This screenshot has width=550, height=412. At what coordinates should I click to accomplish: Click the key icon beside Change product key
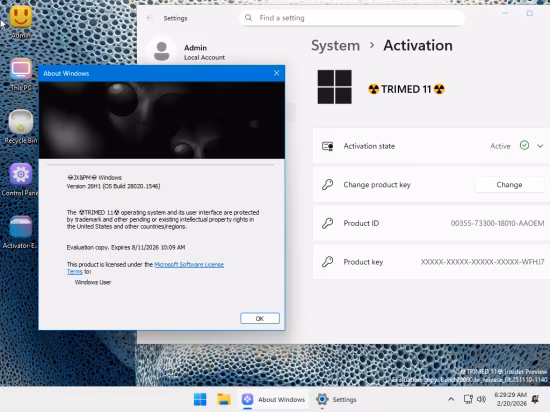coord(328,184)
